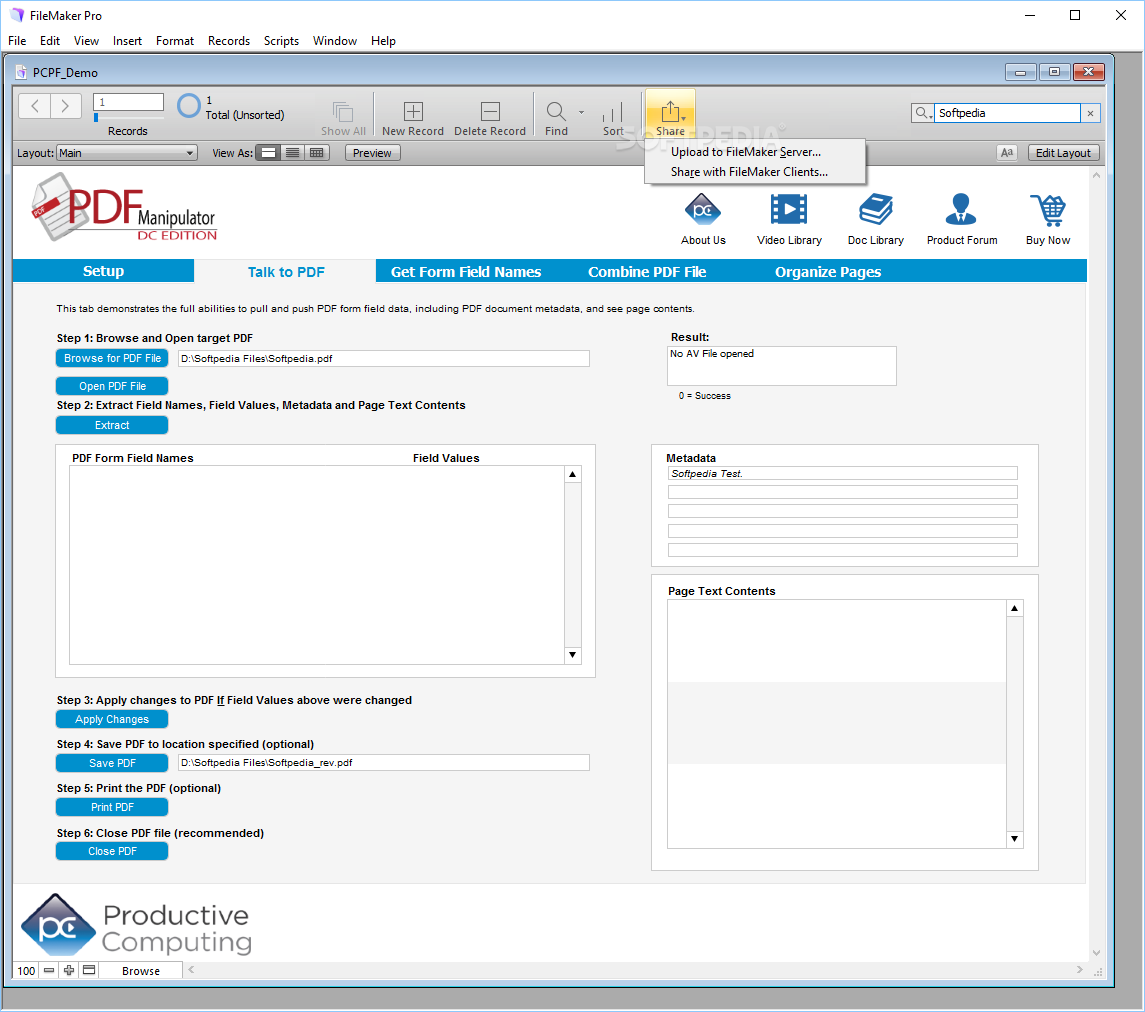Open Find mode with magnifier icon
The width and height of the screenshot is (1145, 1012).
(x=556, y=112)
